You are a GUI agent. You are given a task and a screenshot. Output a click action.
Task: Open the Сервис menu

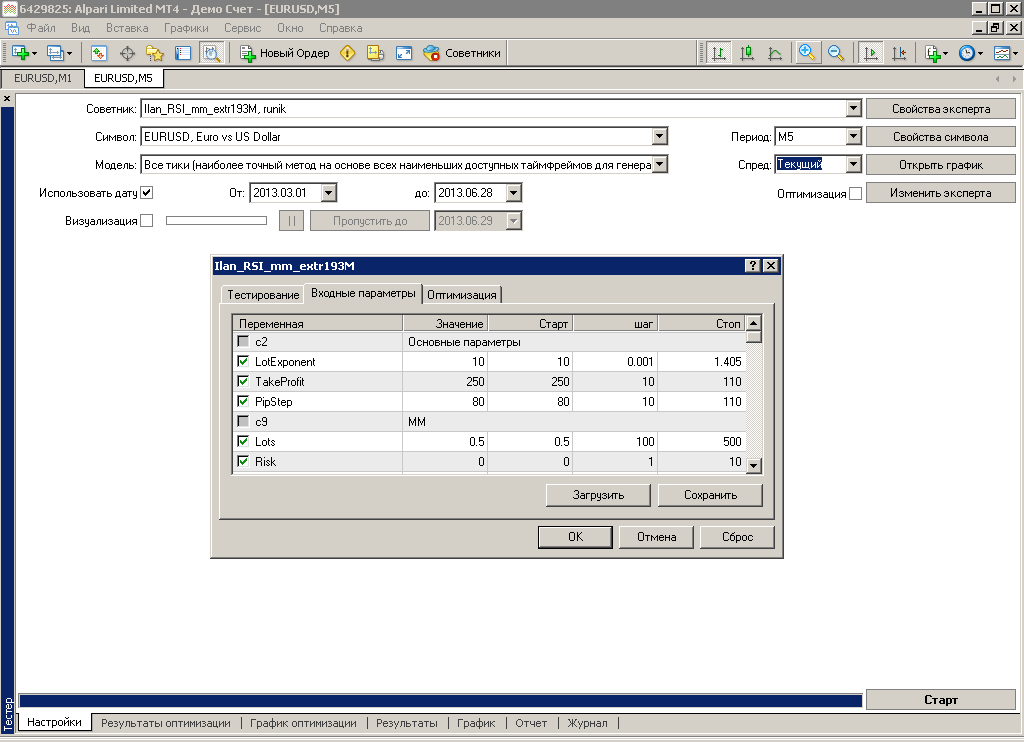coord(242,28)
